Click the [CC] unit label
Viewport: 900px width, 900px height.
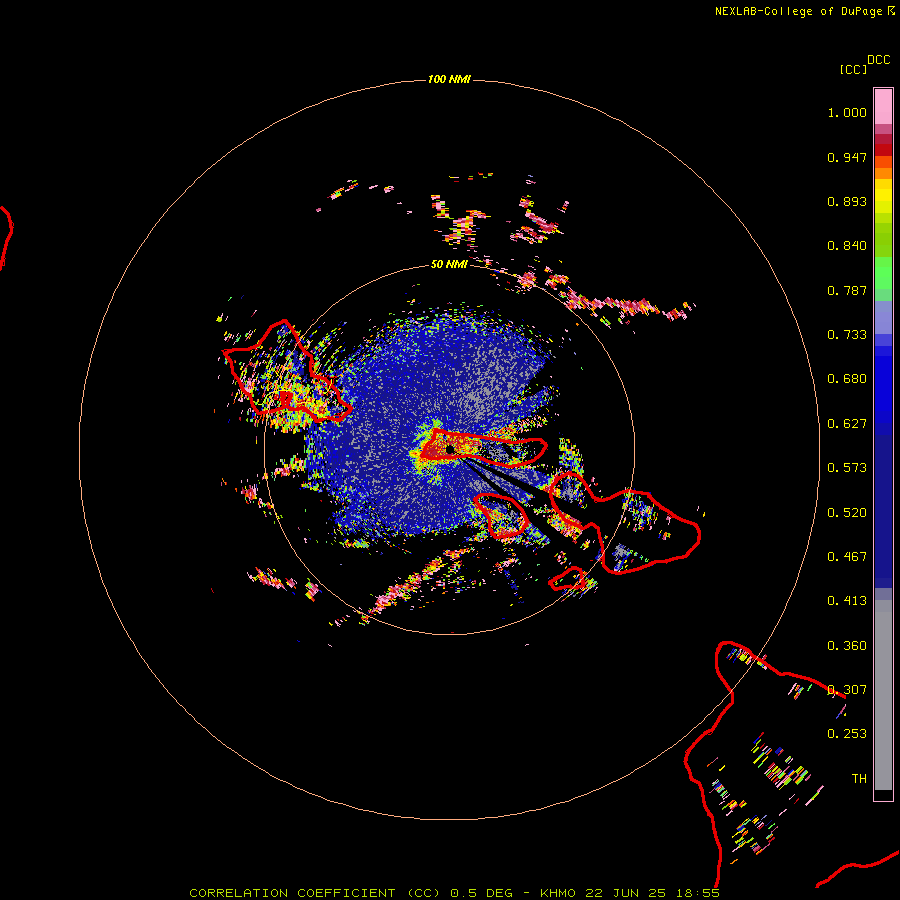point(854,69)
